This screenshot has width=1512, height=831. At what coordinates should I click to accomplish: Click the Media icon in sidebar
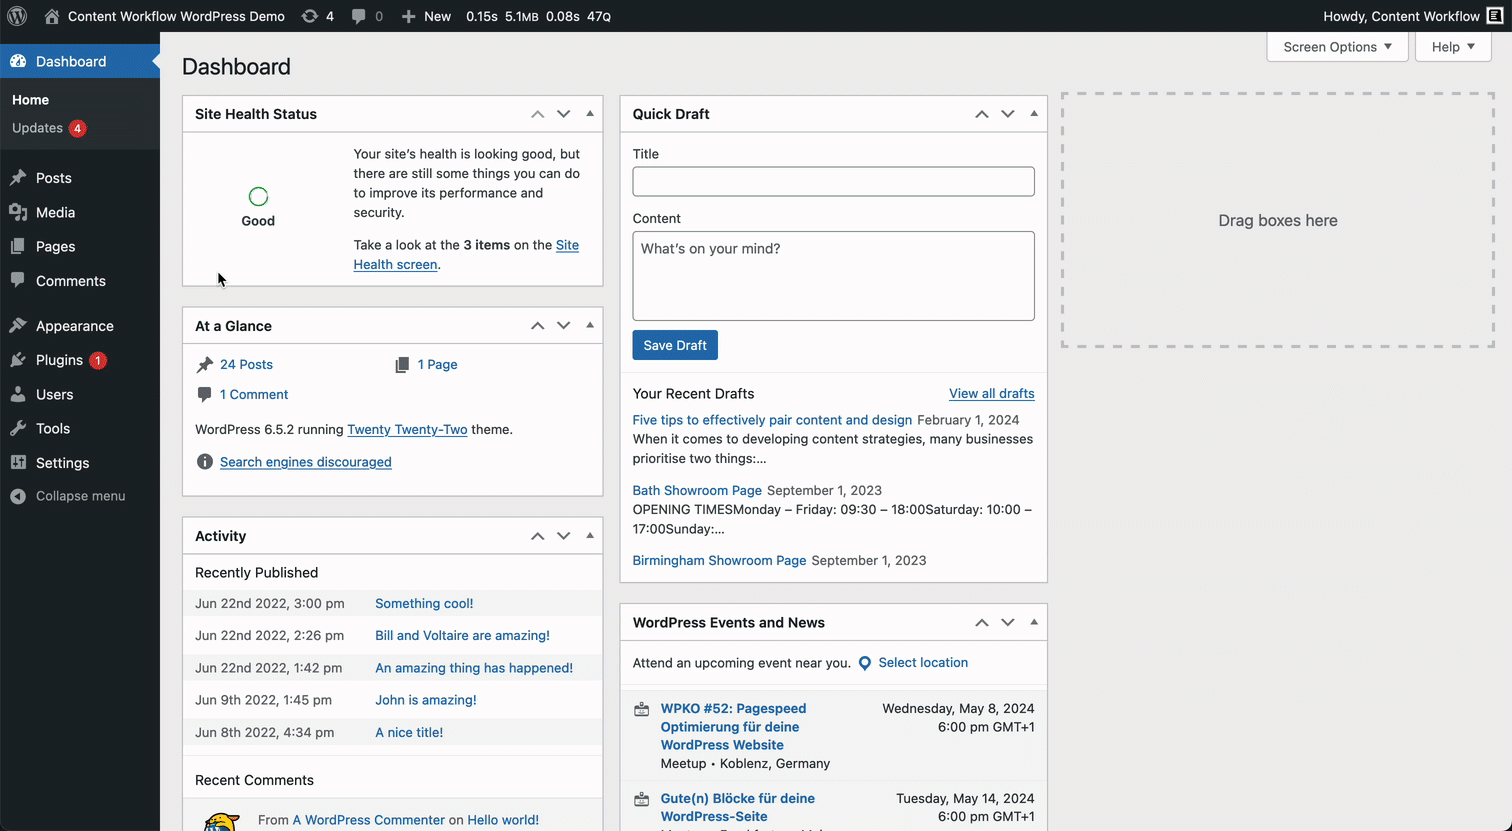point(18,212)
